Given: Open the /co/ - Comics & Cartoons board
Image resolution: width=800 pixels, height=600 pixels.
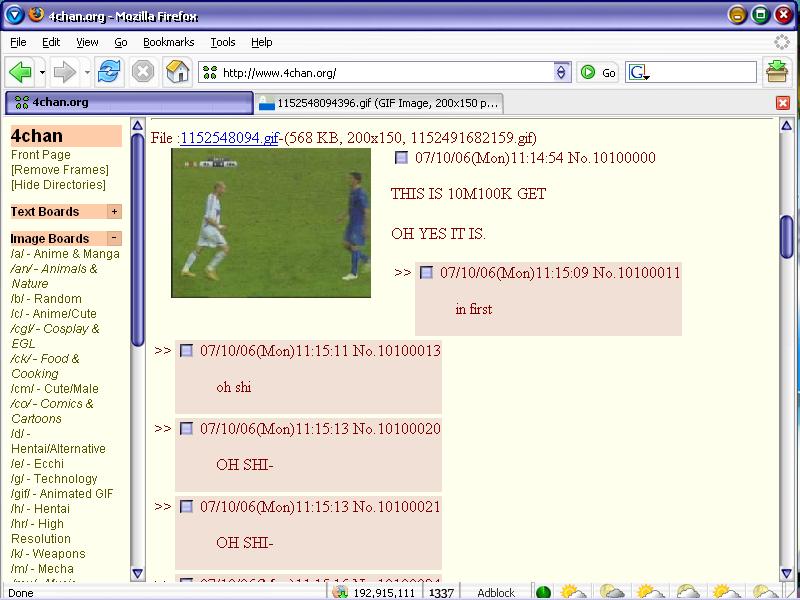Looking at the screenshot, I should (52, 411).
